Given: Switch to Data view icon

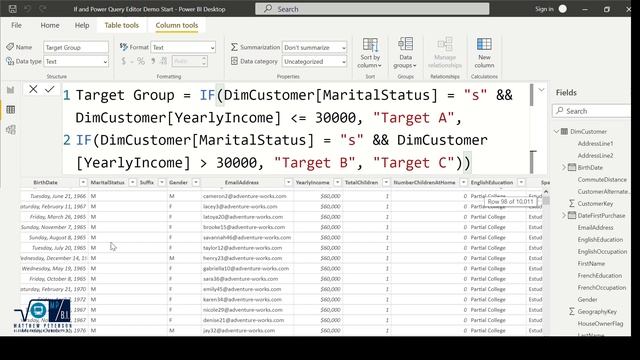Looking at the screenshot, I should (x=11, y=109).
